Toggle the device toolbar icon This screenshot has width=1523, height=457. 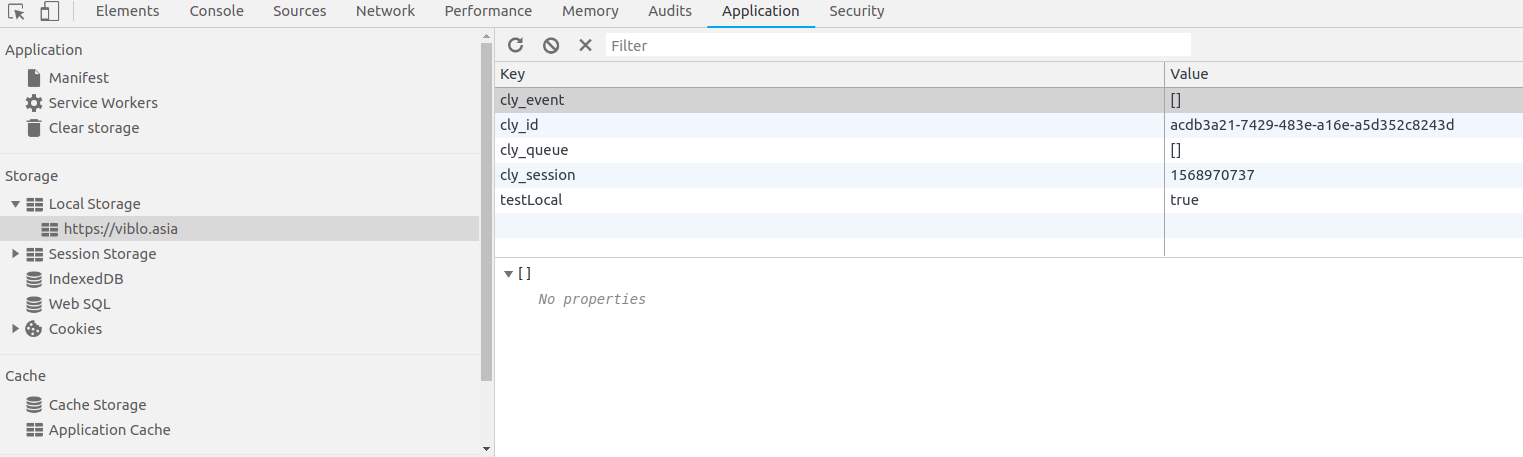click(49, 12)
